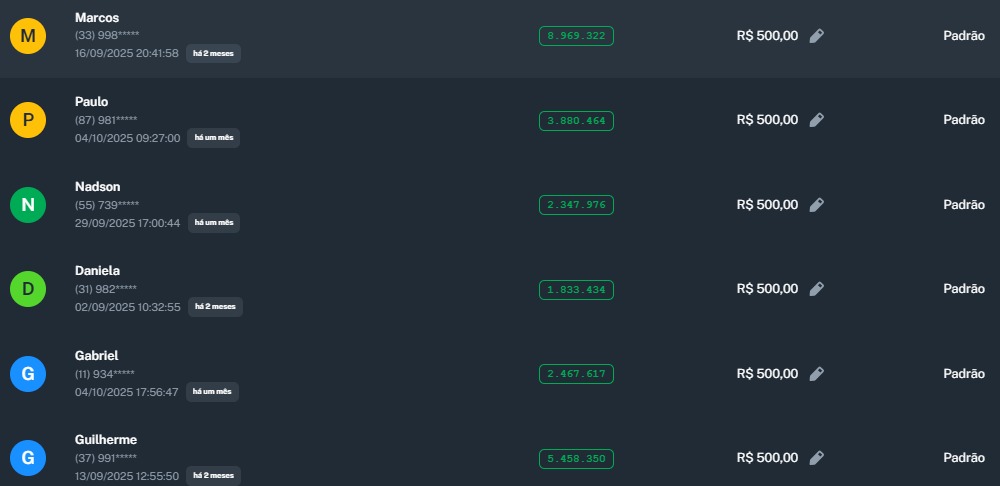Edit Guilherme's value using the pencil icon

816,458
